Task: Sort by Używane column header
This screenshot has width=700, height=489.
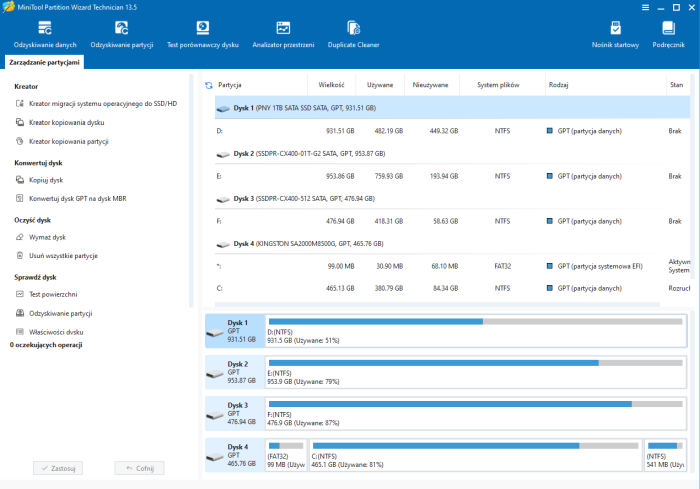Action: click(x=380, y=85)
